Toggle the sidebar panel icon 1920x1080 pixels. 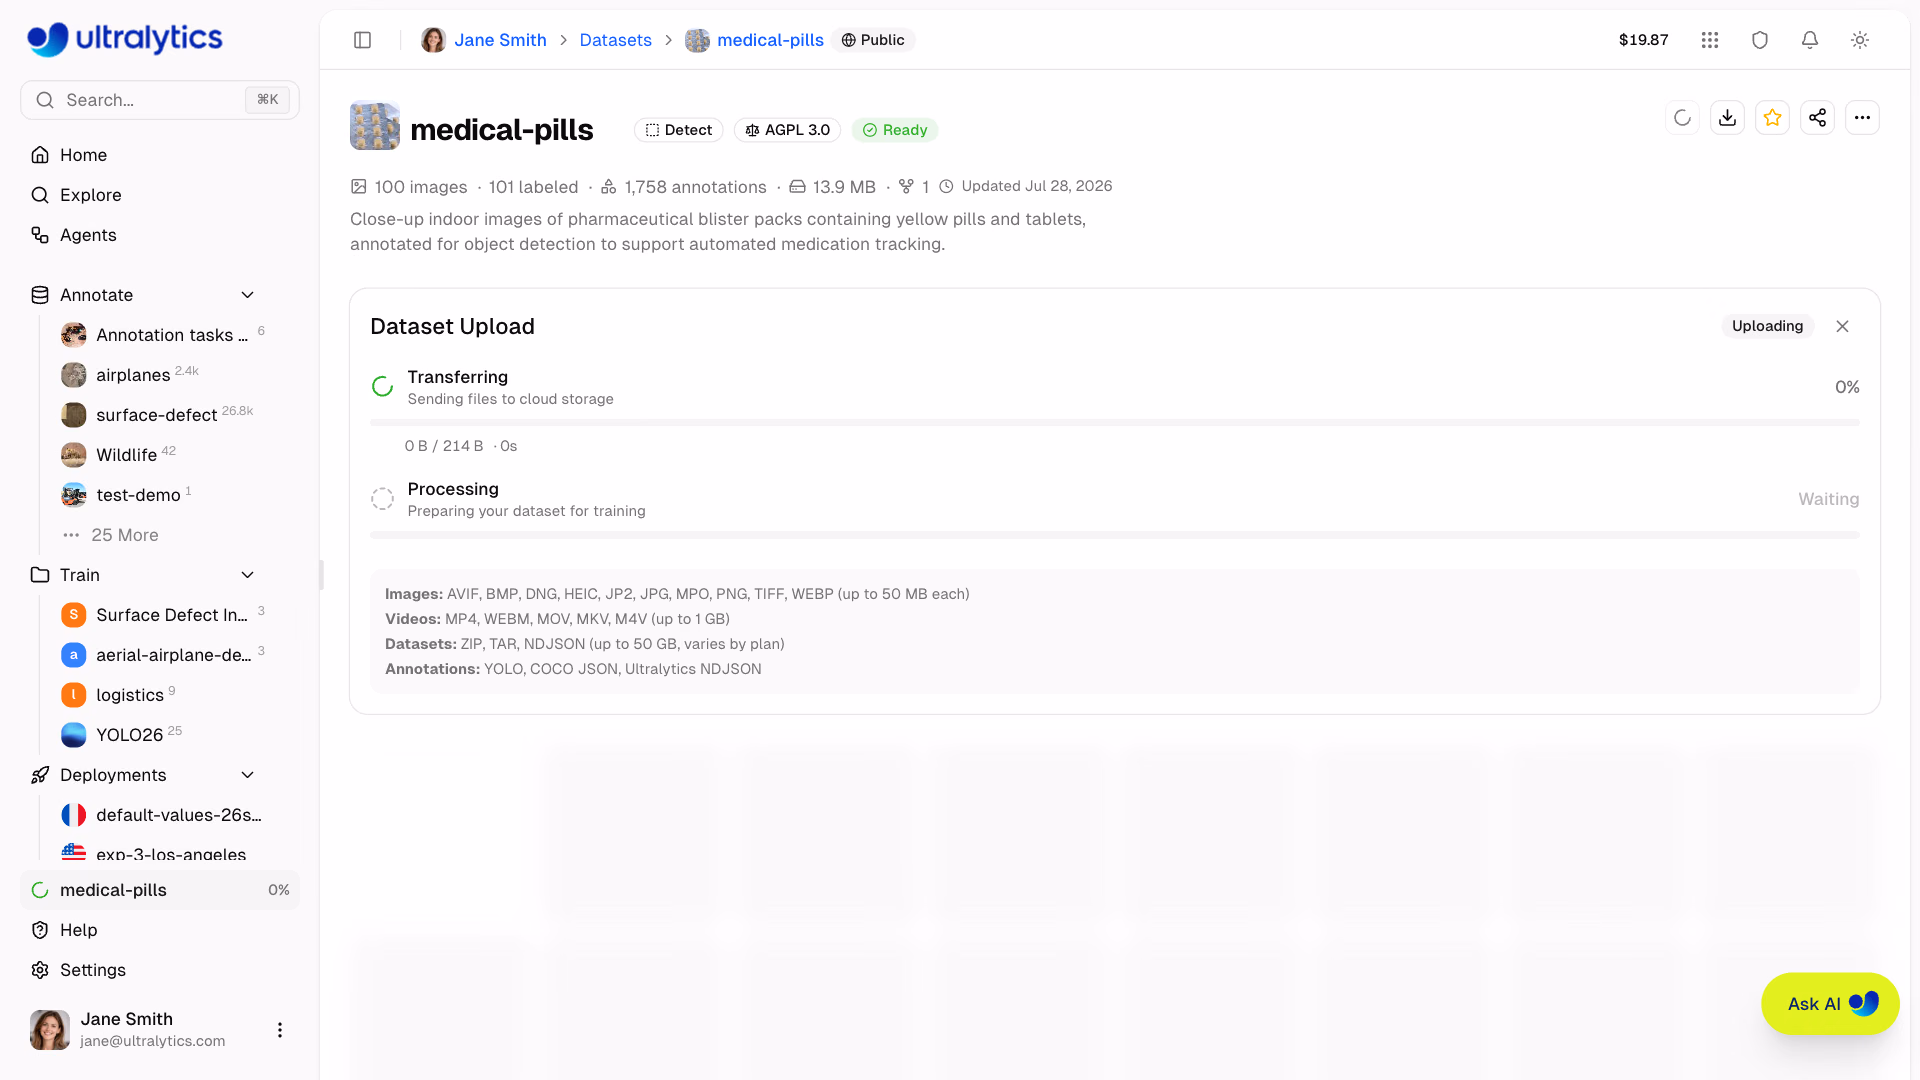pos(363,40)
